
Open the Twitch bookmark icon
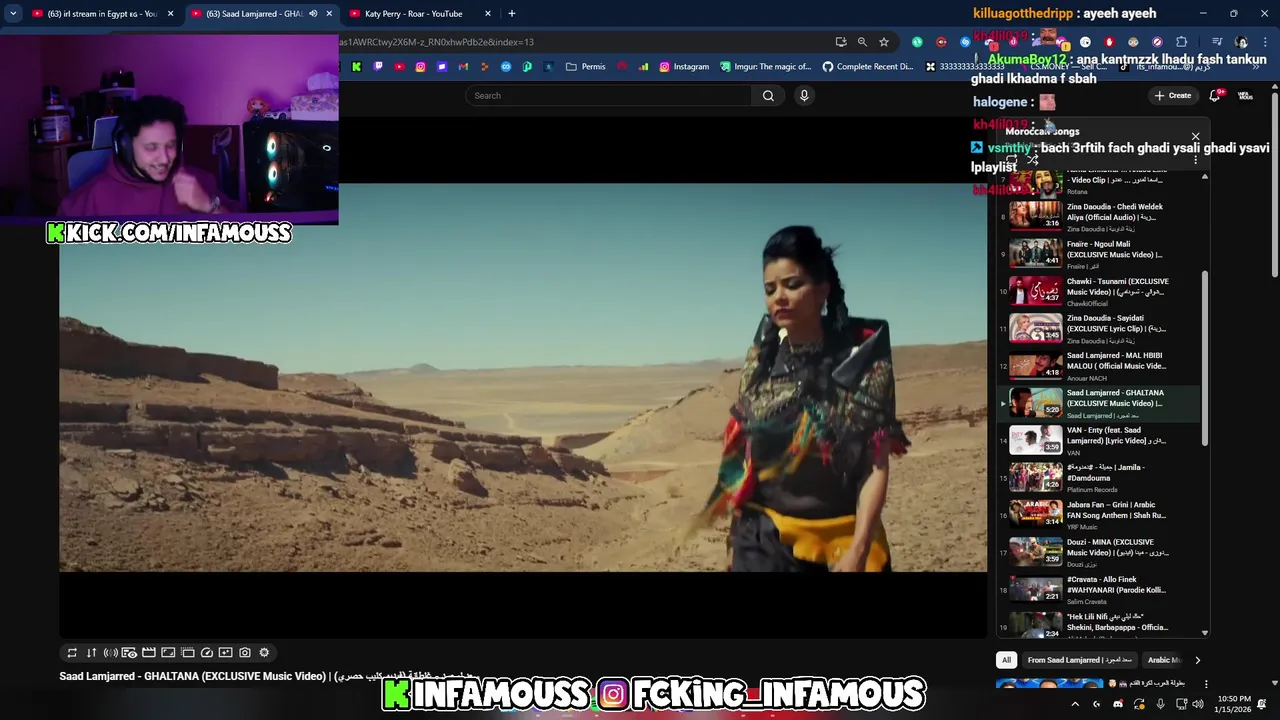click(x=378, y=67)
